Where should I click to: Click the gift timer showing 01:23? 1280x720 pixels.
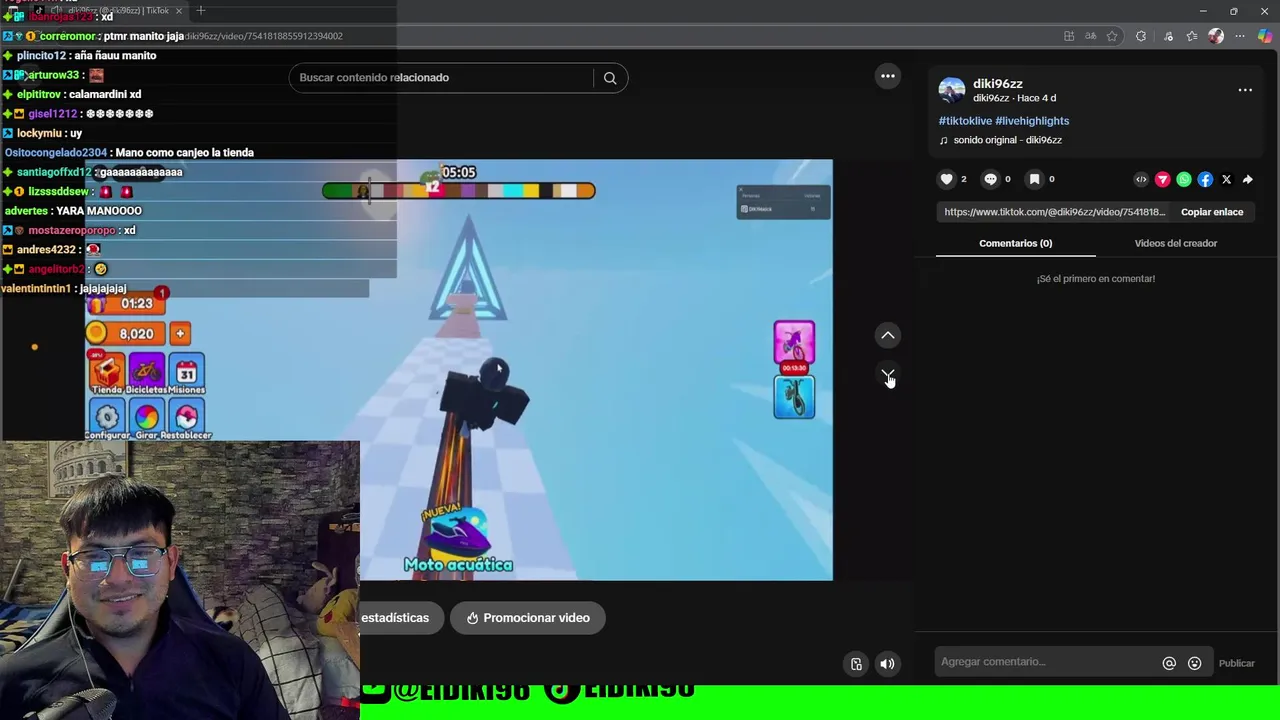(125, 303)
